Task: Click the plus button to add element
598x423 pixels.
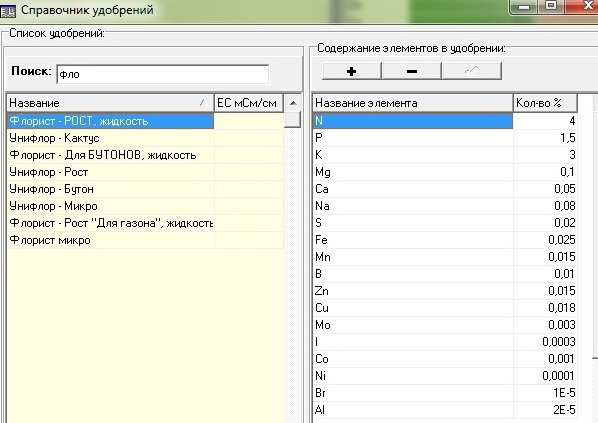Action: (x=351, y=71)
